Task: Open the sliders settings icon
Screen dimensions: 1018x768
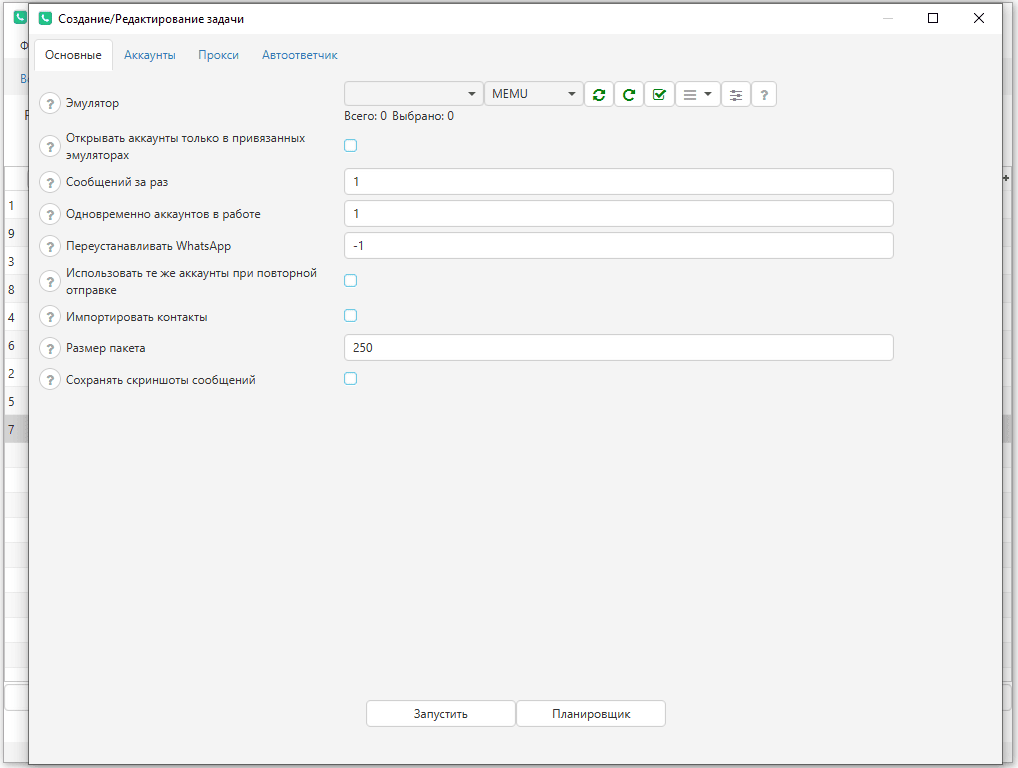Action: click(736, 95)
